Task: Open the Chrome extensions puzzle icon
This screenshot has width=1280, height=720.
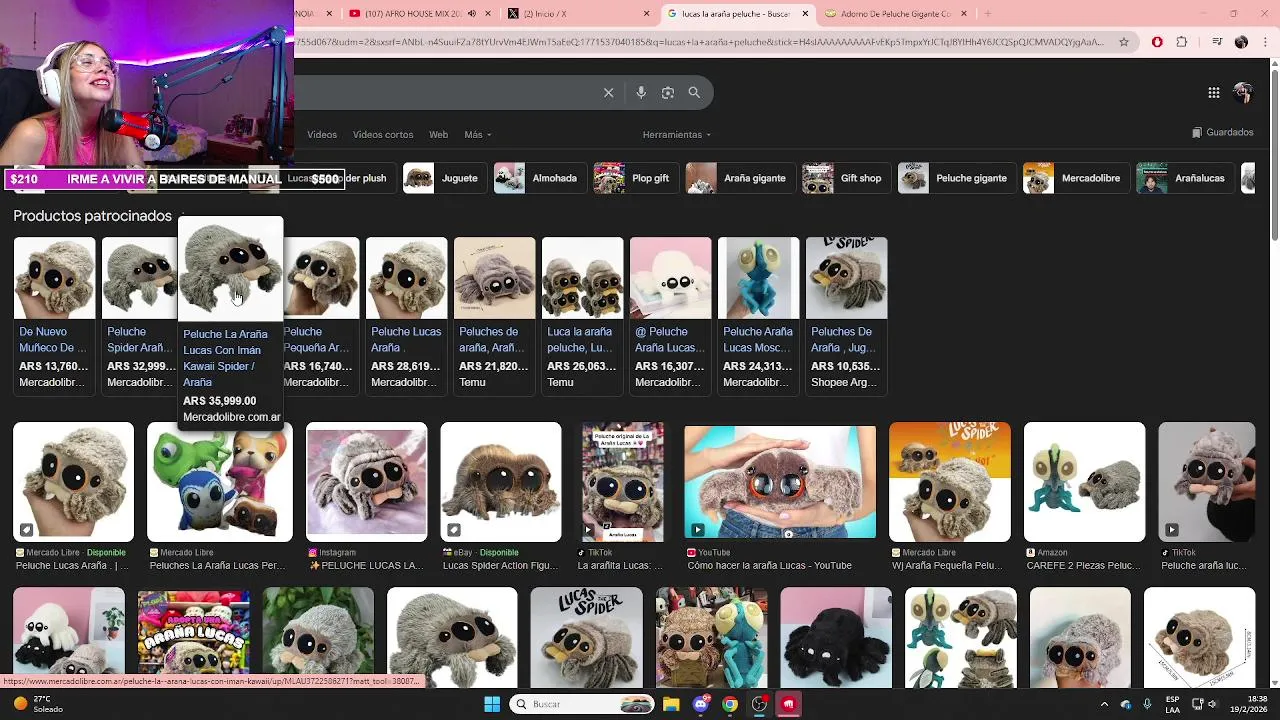Action: pos(1182,42)
